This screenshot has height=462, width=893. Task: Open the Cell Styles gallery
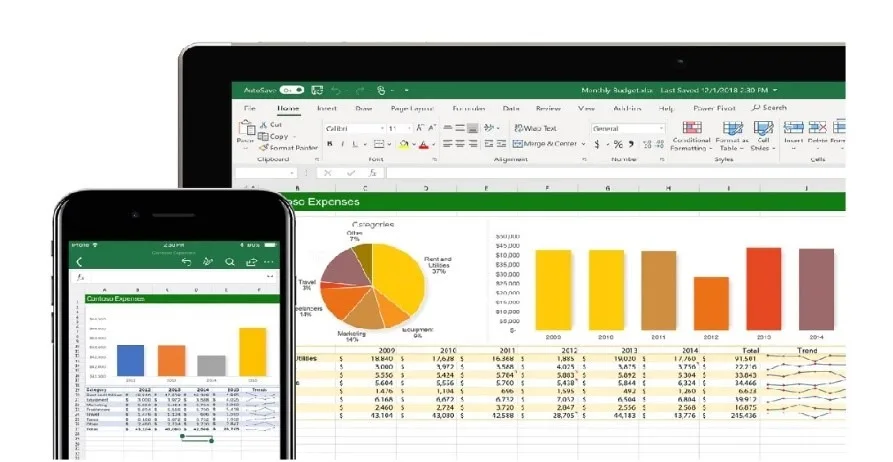(763, 136)
